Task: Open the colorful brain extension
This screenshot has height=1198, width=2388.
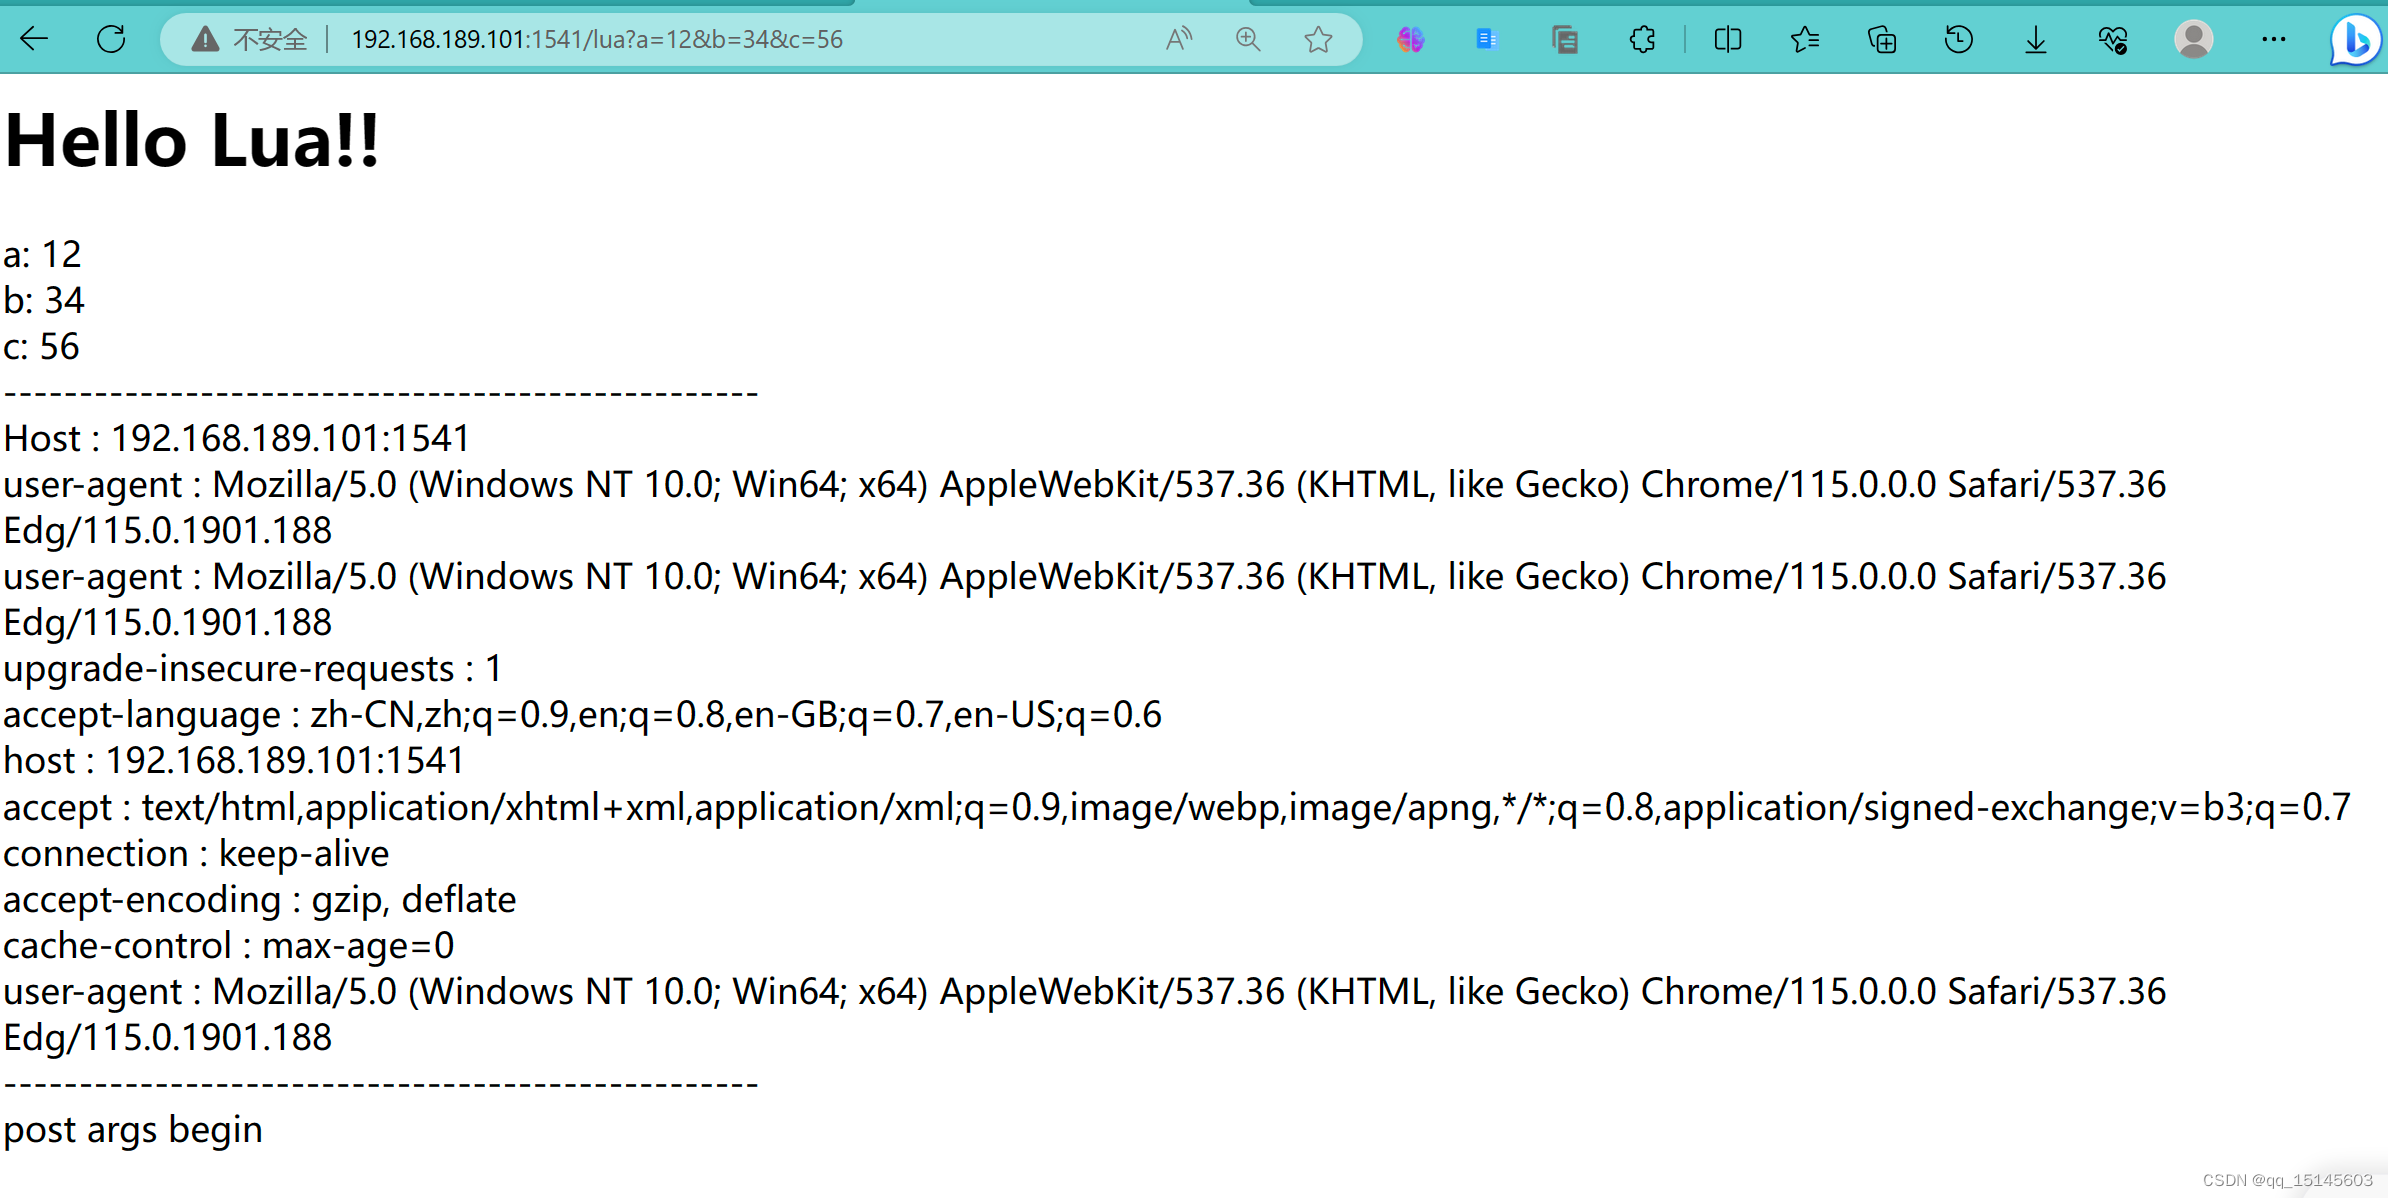Action: [1410, 39]
